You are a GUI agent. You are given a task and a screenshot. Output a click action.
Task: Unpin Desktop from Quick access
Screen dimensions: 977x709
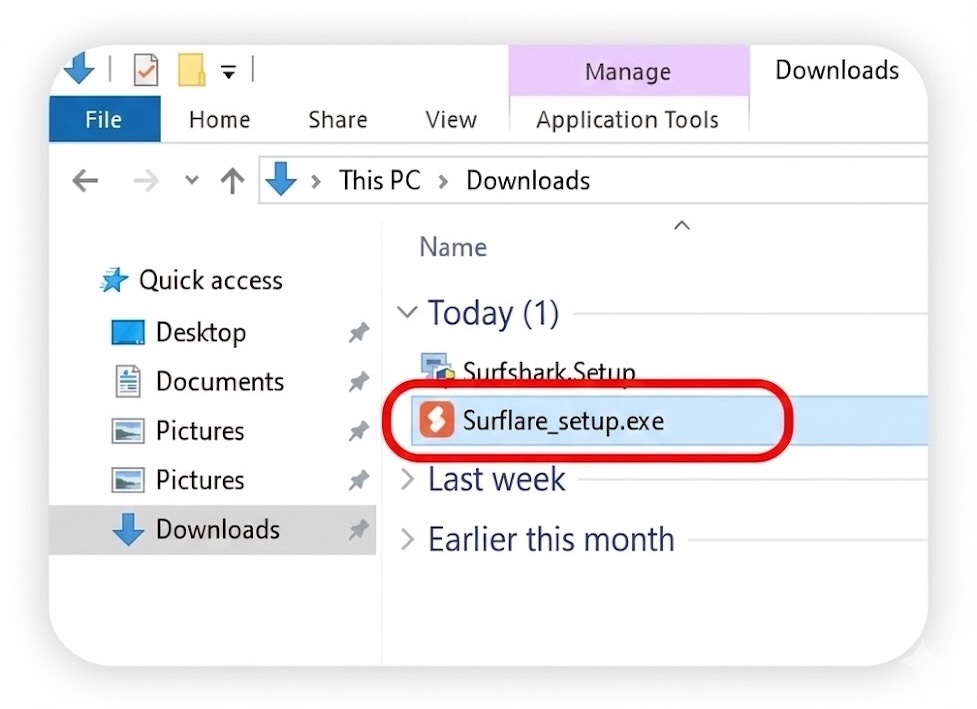pos(358,333)
